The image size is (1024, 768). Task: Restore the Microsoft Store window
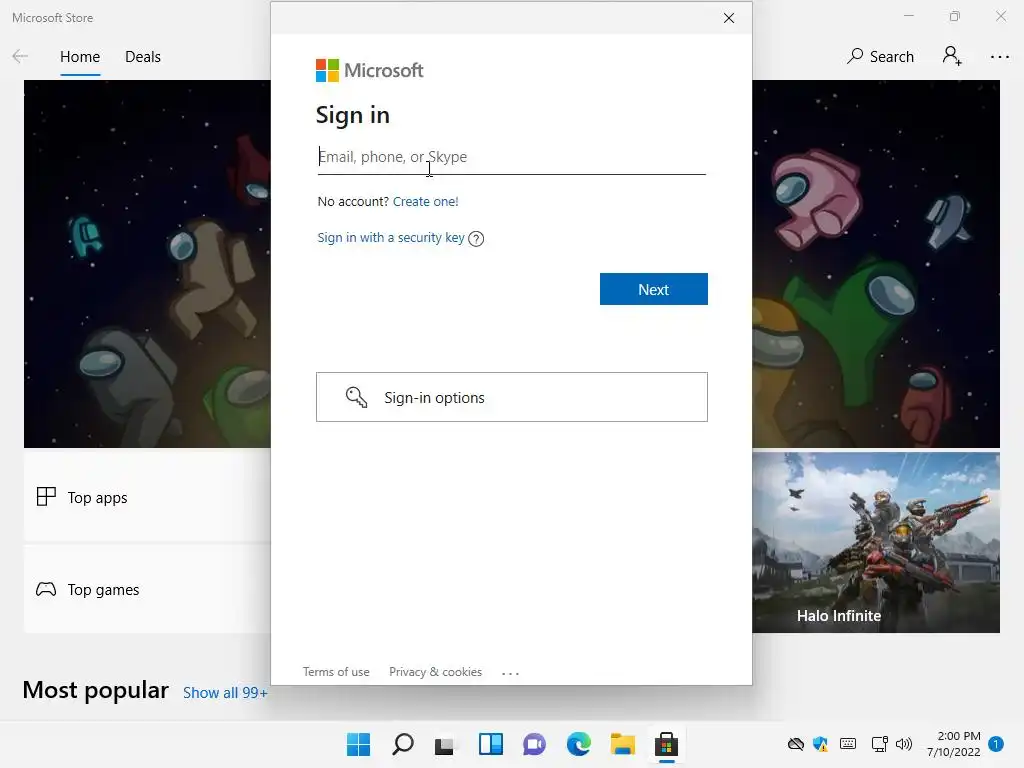[955, 16]
